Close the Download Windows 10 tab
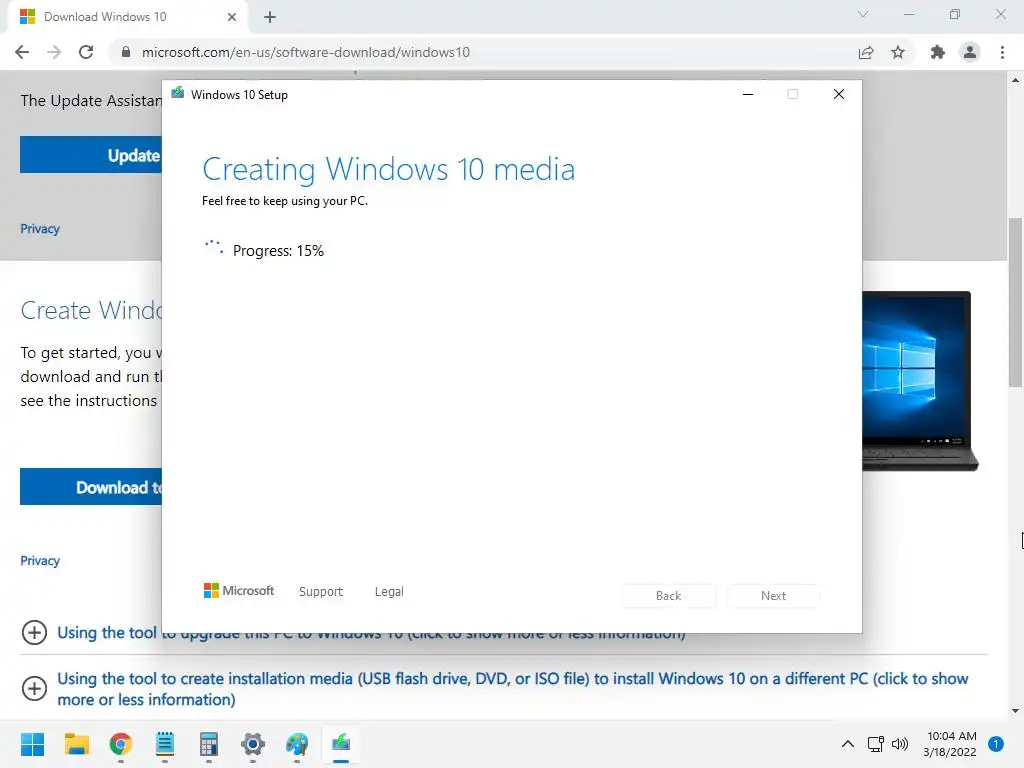This screenshot has height=768, width=1024. pos(232,17)
